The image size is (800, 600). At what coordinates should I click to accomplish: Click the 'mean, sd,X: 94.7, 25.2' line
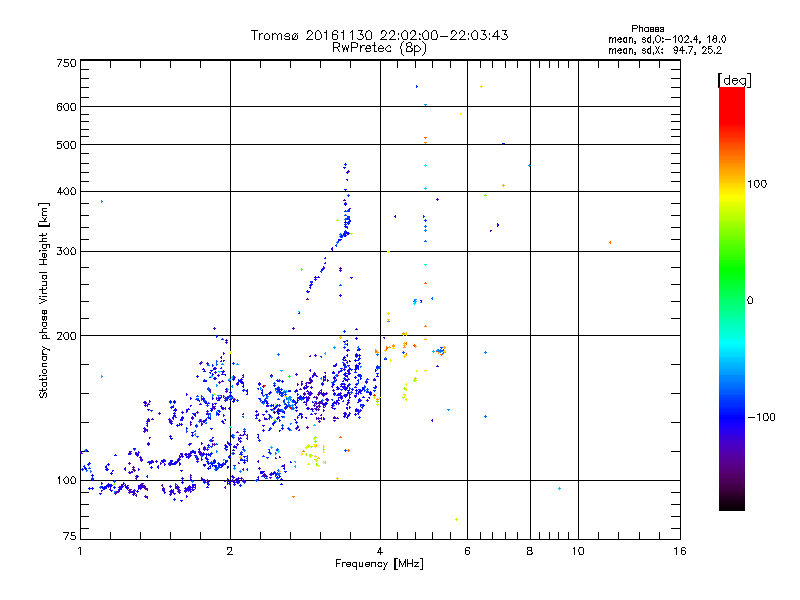click(x=665, y=50)
